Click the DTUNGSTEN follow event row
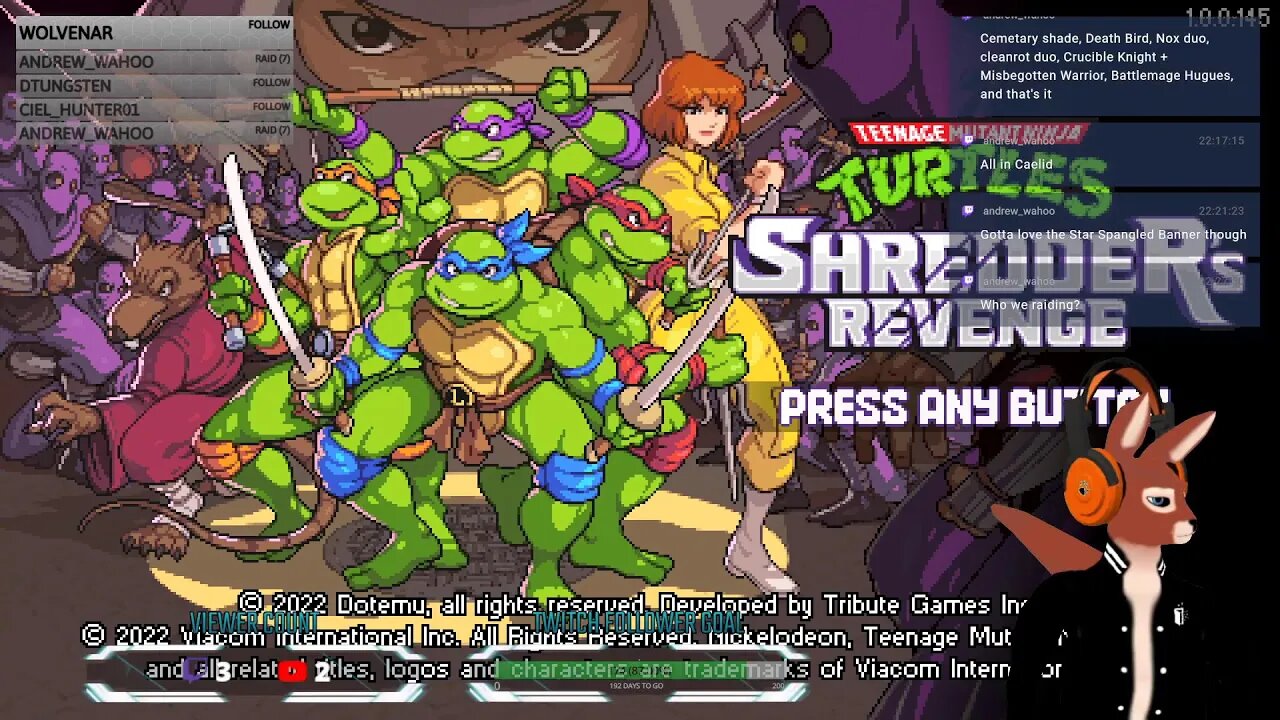Image resolution: width=1280 pixels, height=720 pixels. 155,86
